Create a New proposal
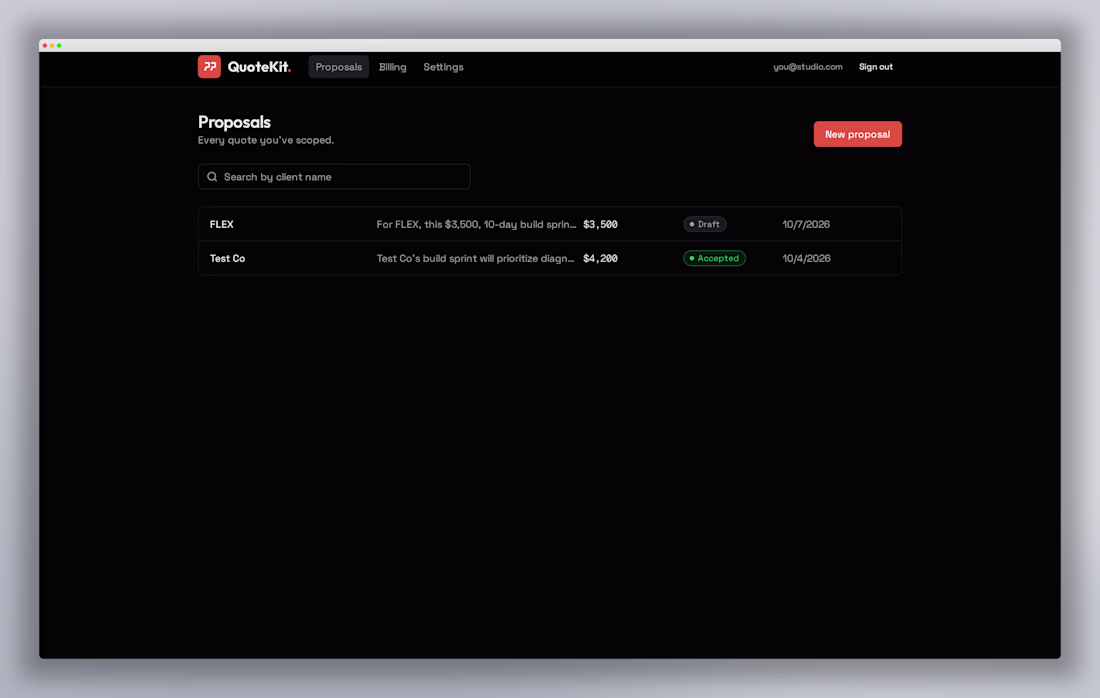The image size is (1100, 698). (x=857, y=134)
